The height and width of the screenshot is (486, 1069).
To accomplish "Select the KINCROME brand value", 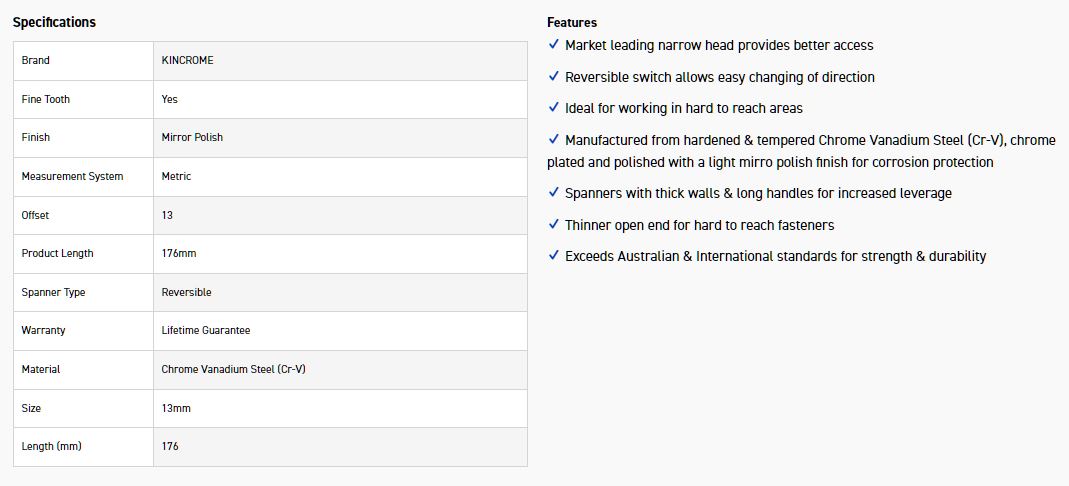I will 187,60.
